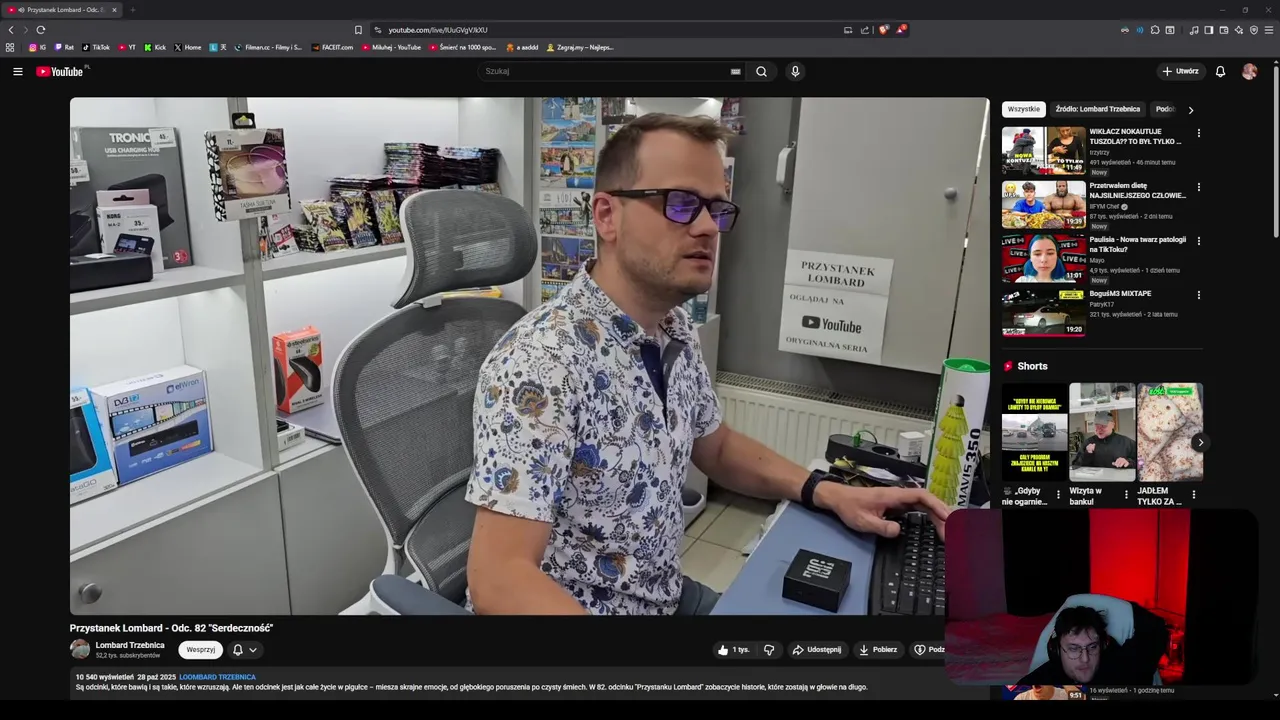Viewport: 1280px width, 720px height.
Task: Start voice search with the microphone
Action: click(795, 71)
